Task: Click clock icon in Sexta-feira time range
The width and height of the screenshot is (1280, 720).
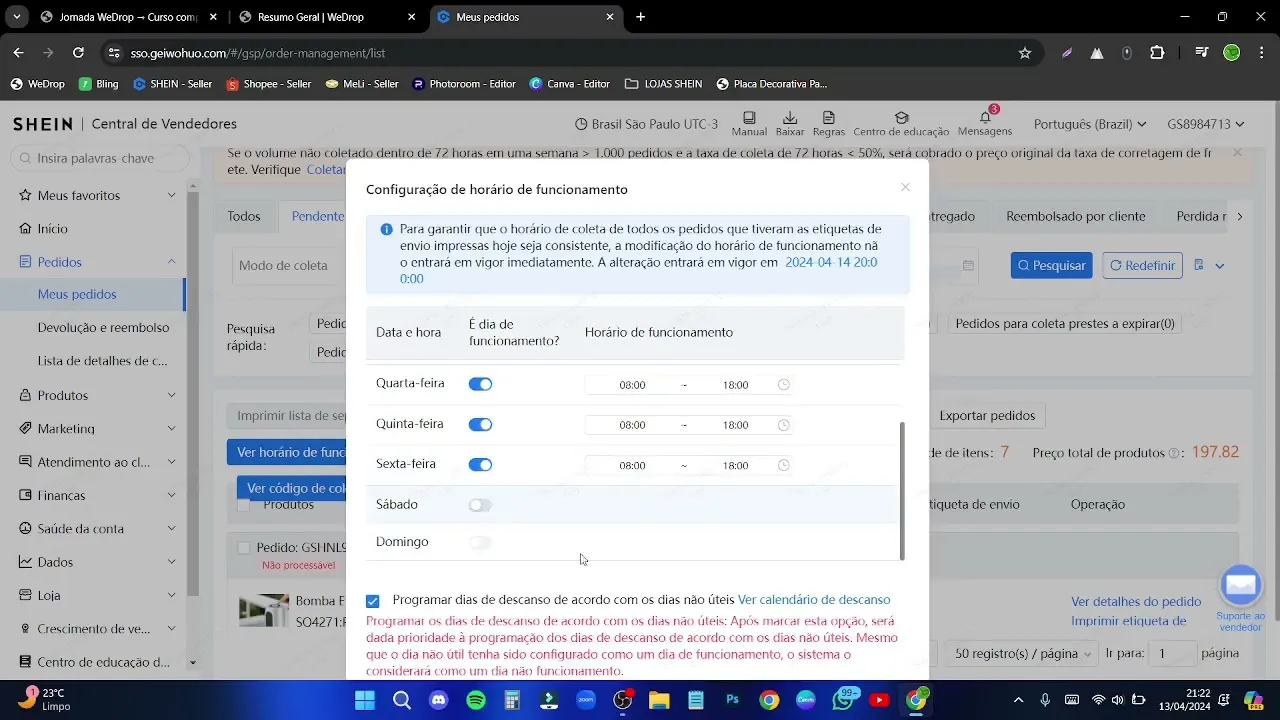Action: tap(784, 465)
